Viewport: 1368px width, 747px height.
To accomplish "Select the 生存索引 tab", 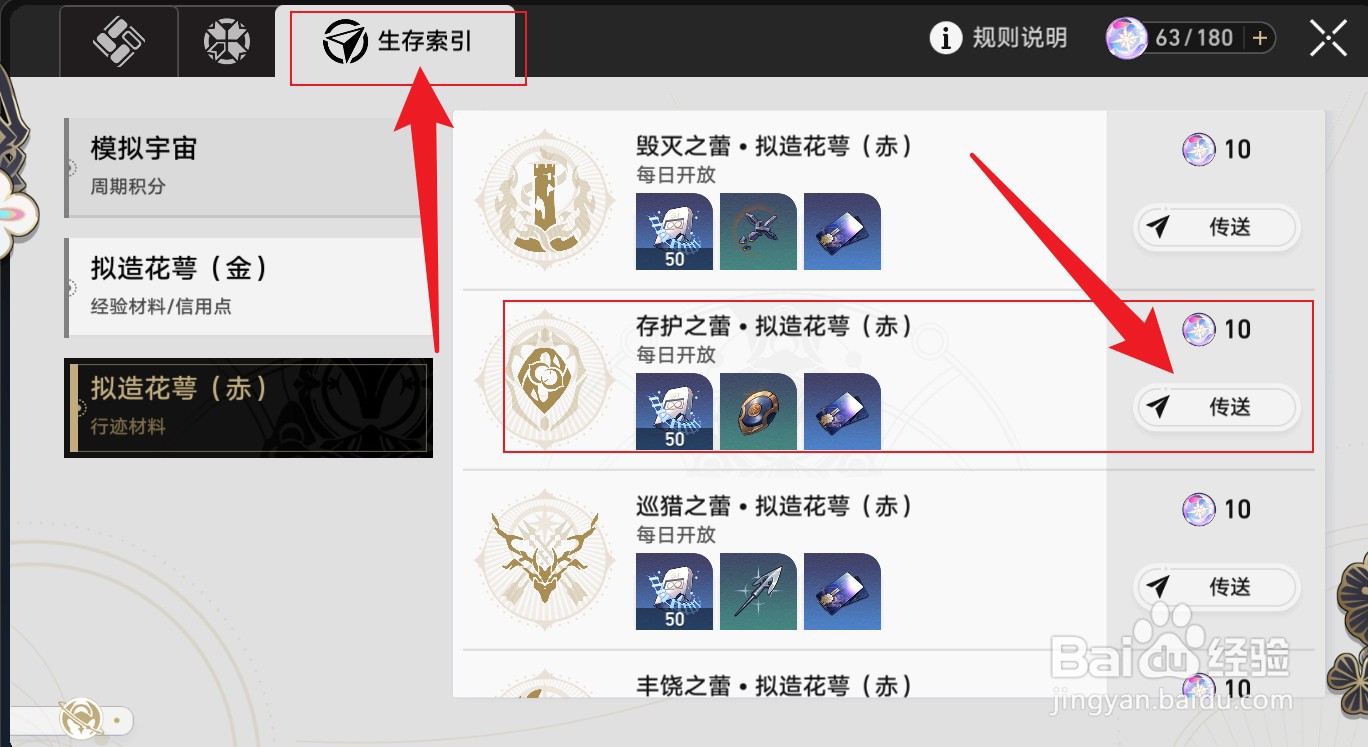I will (398, 42).
